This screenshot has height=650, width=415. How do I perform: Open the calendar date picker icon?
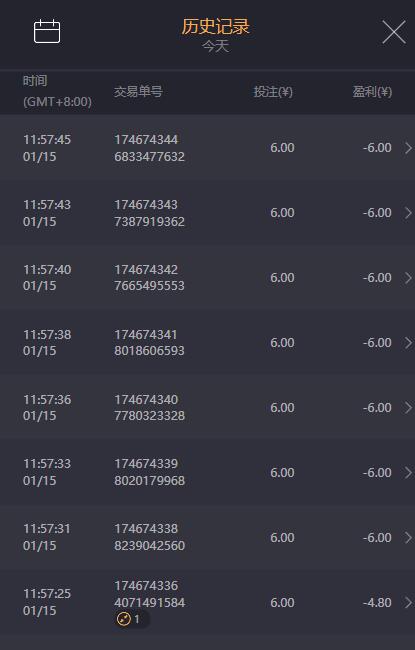pyautogui.click(x=47, y=31)
